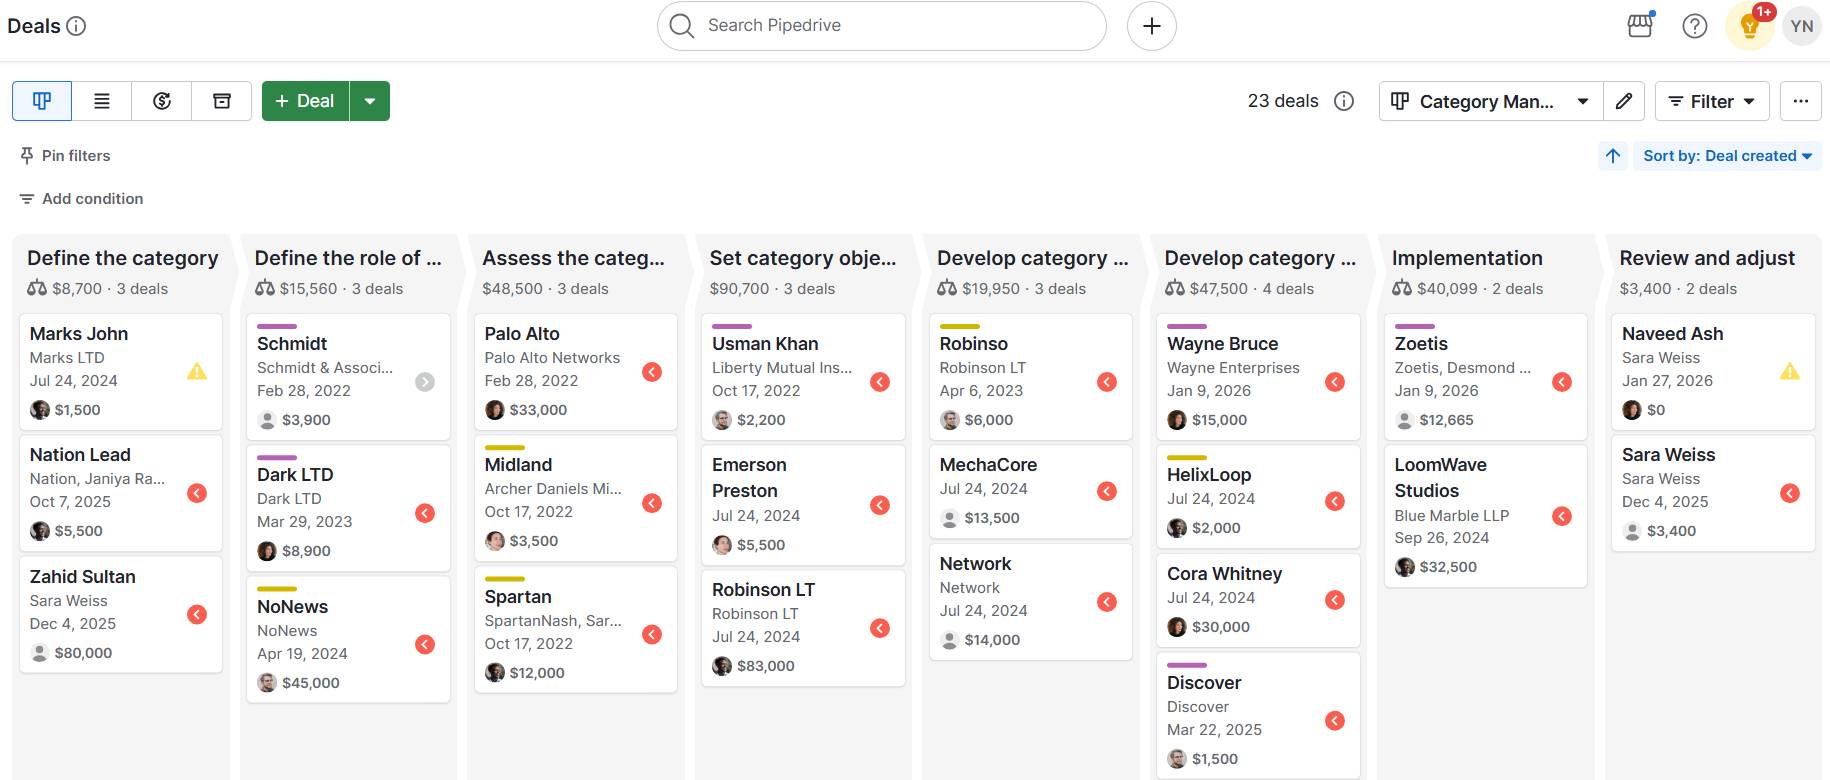Select the Implementation stage header
This screenshot has width=1830, height=780.
point(1467,258)
